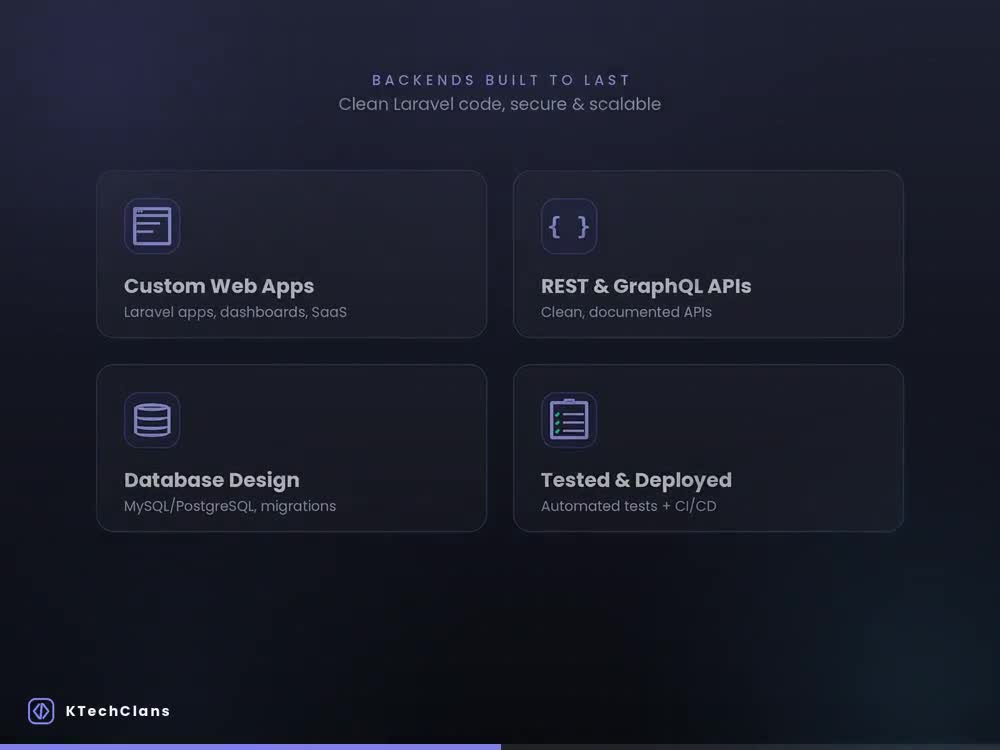This screenshot has height=750, width=1000.
Task: Click "Clean, documented APIs" text
Action: (626, 312)
